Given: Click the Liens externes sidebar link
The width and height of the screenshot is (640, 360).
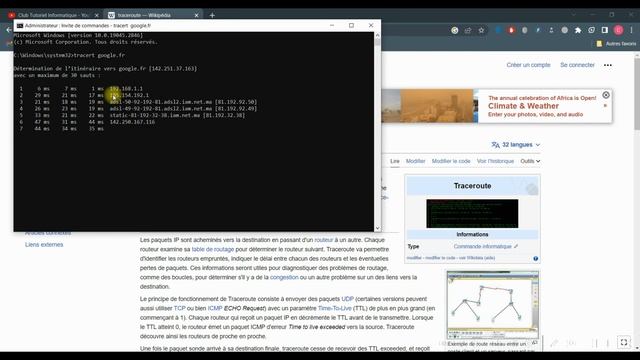Looking at the screenshot, I should tap(44, 244).
